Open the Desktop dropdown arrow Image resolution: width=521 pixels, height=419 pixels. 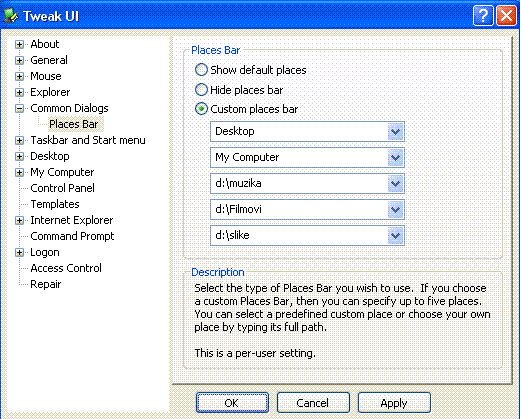396,132
